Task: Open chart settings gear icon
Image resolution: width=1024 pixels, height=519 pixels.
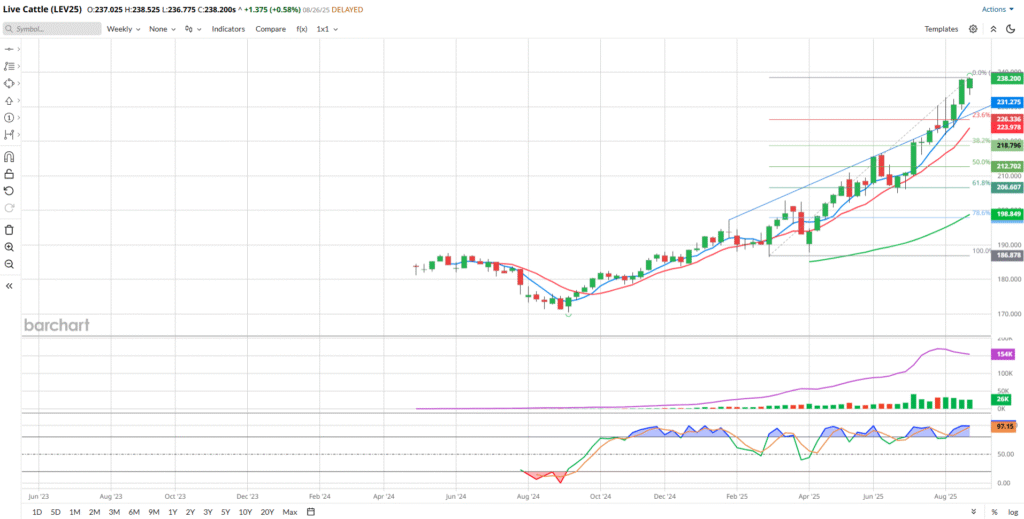Action: click(973, 29)
